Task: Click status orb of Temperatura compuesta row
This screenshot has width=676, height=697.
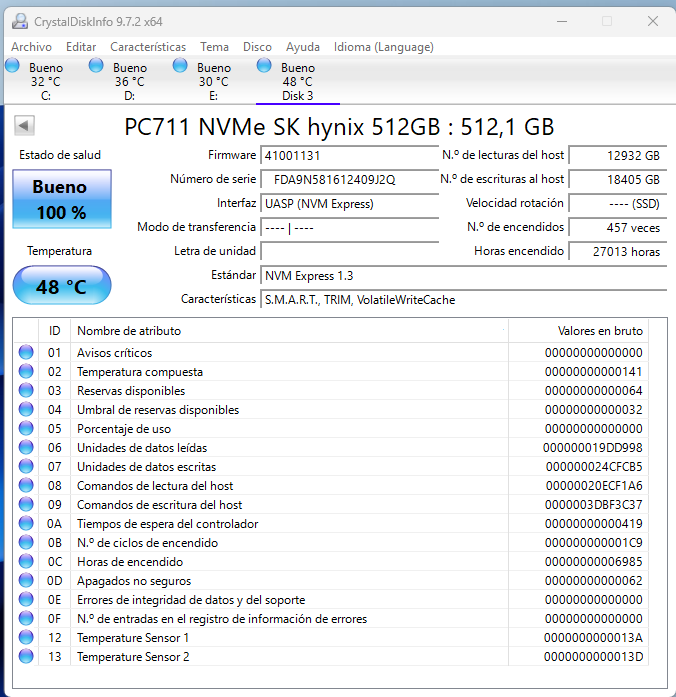Action: pyautogui.click(x=26, y=371)
